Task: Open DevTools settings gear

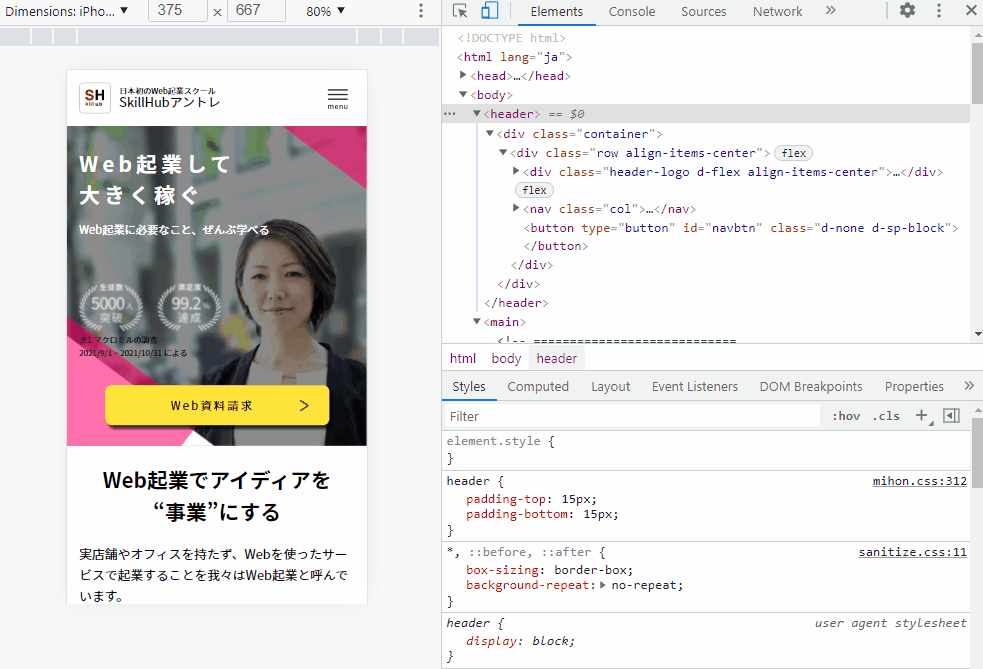Action: click(907, 10)
